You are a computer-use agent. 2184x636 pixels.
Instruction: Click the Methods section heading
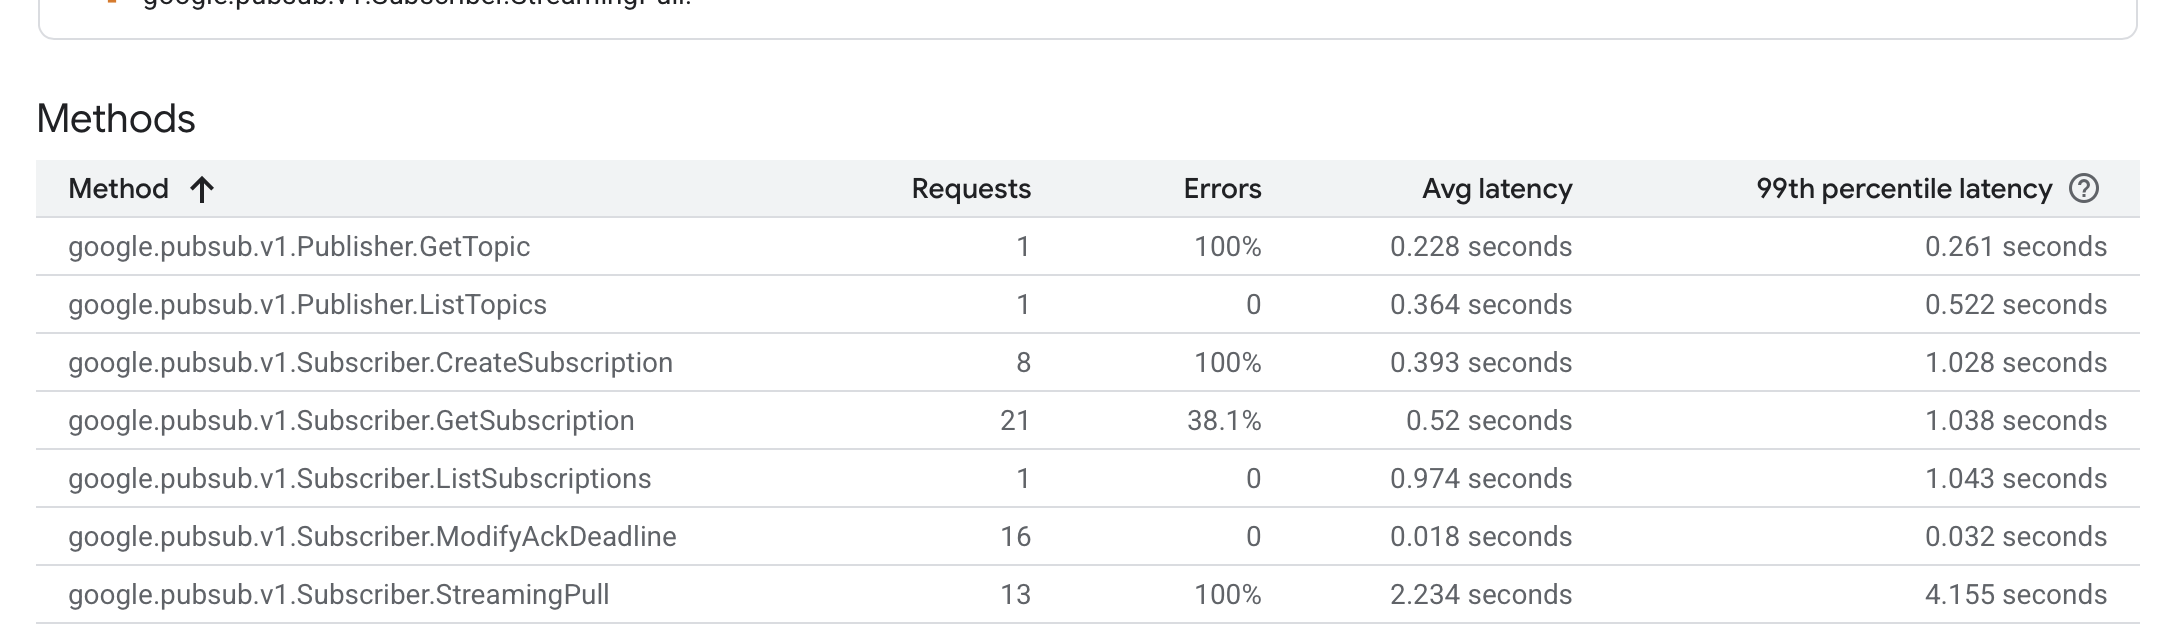click(x=116, y=119)
